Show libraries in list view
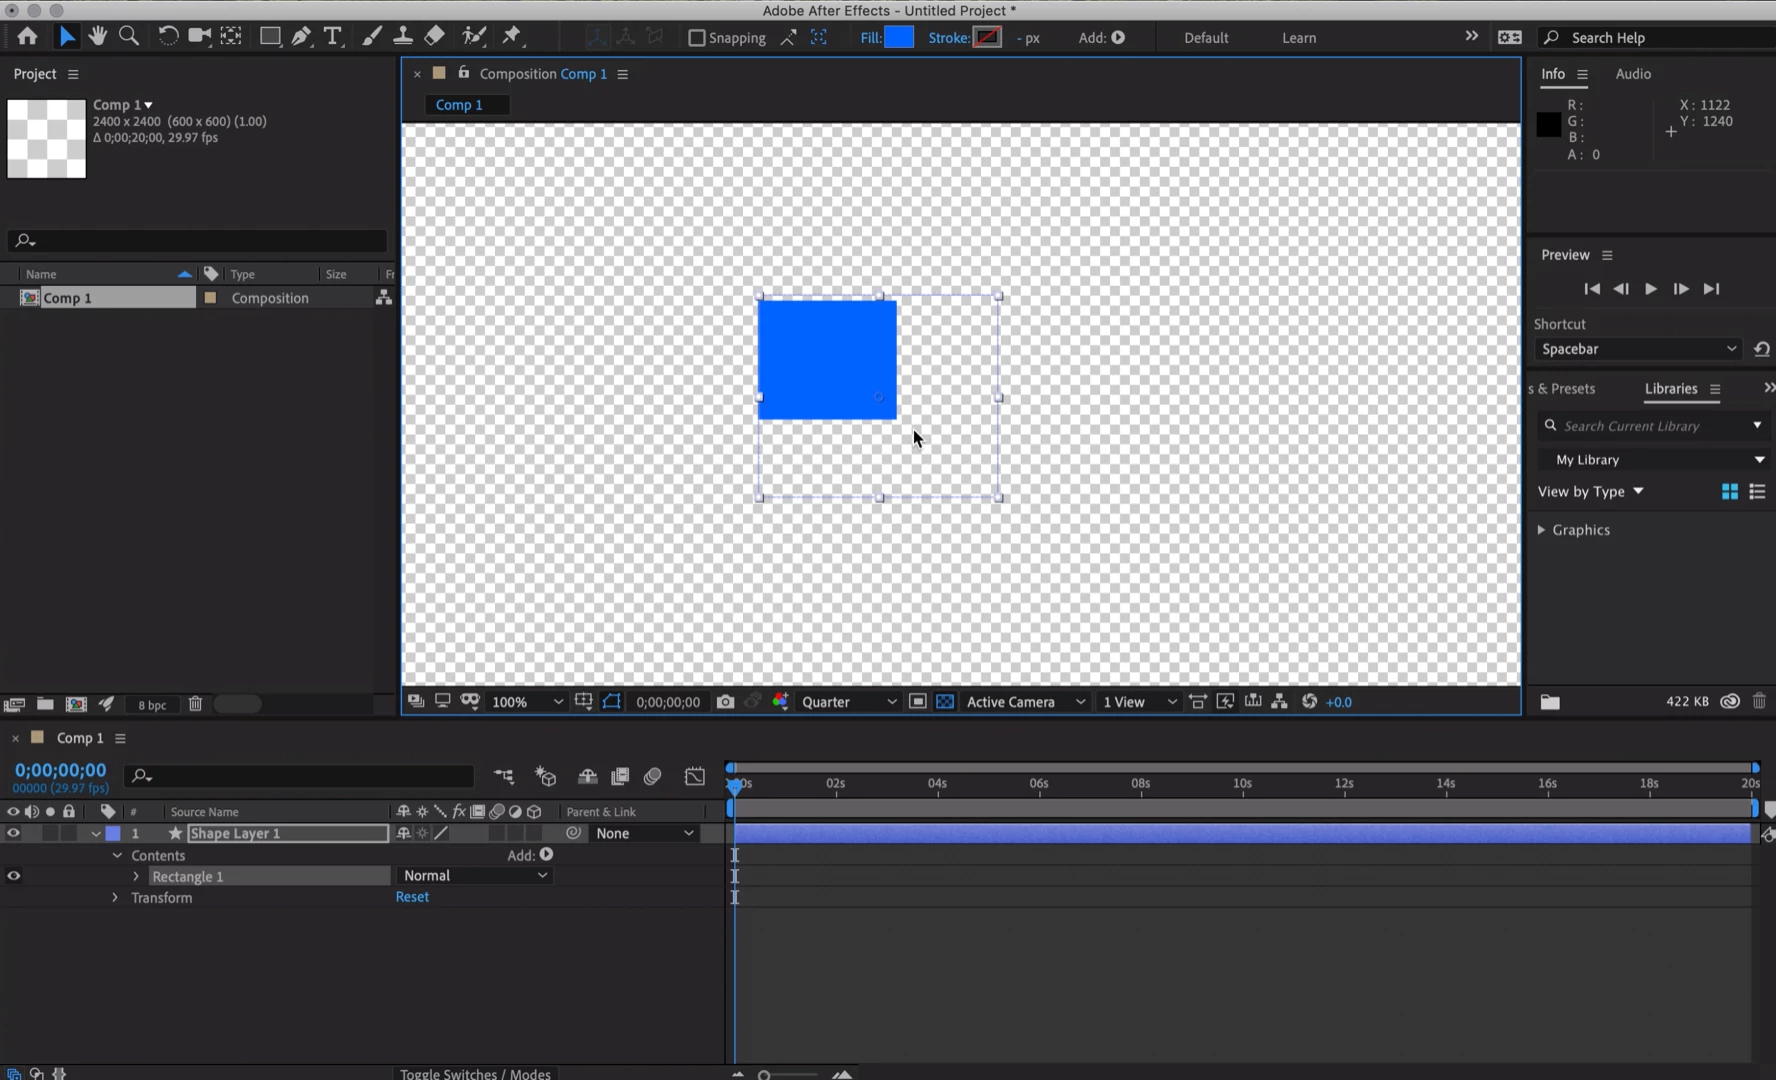Image resolution: width=1776 pixels, height=1080 pixels. pos(1757,492)
